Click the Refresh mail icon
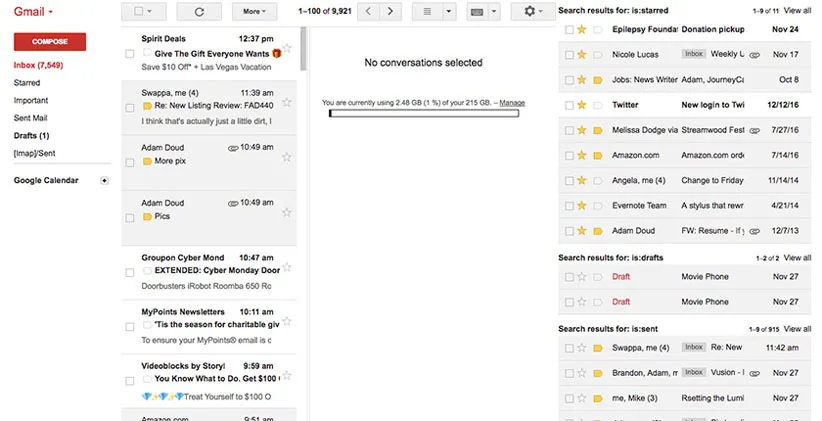 tap(199, 12)
